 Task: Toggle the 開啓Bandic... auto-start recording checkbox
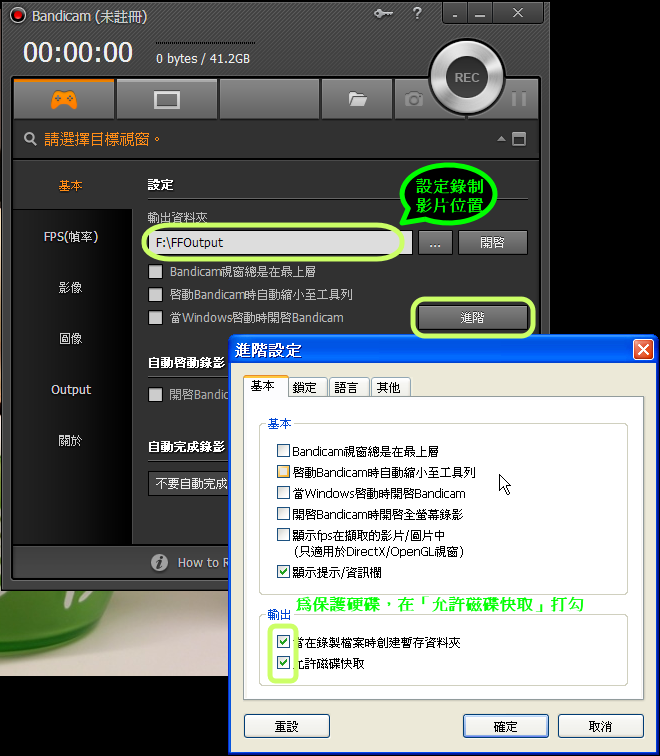pos(155,395)
